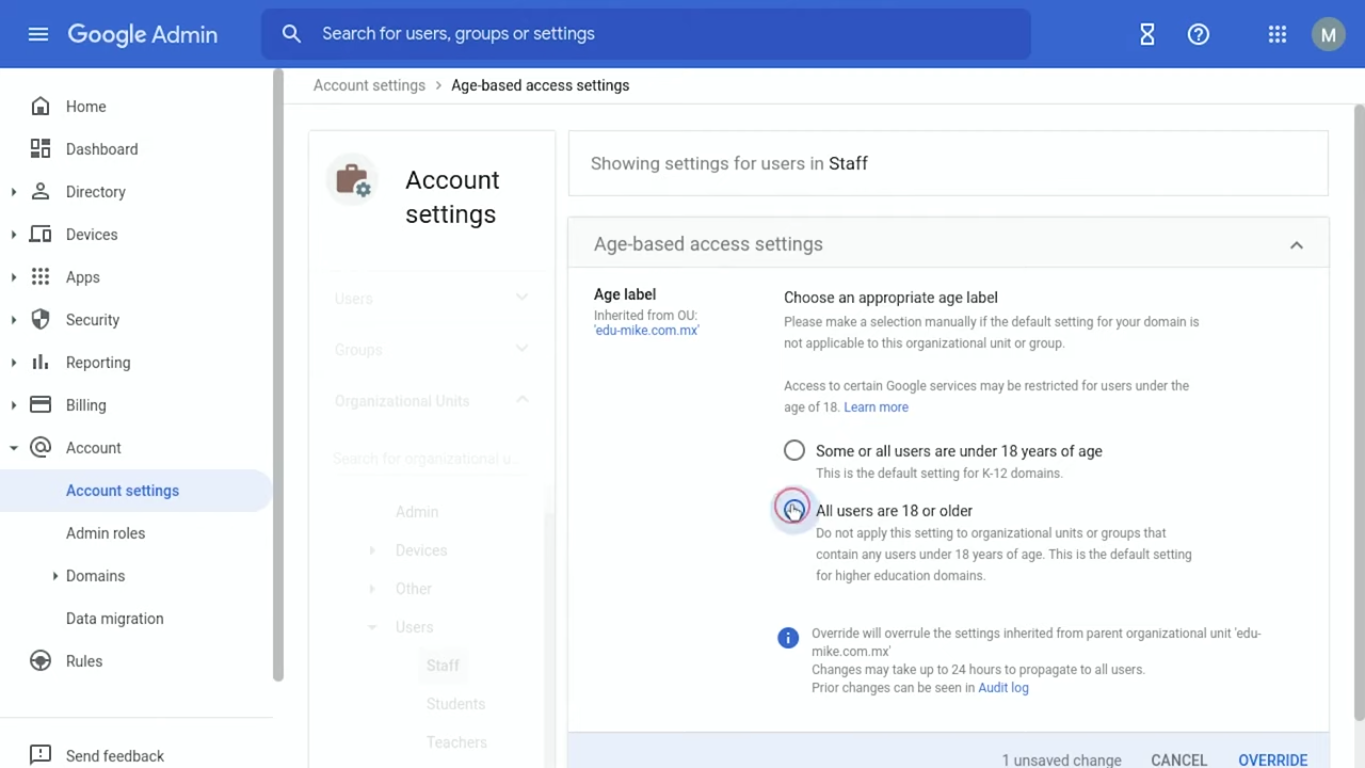The image size is (1365, 768).
Task: Select Students organizational unit
Action: [x=456, y=704]
